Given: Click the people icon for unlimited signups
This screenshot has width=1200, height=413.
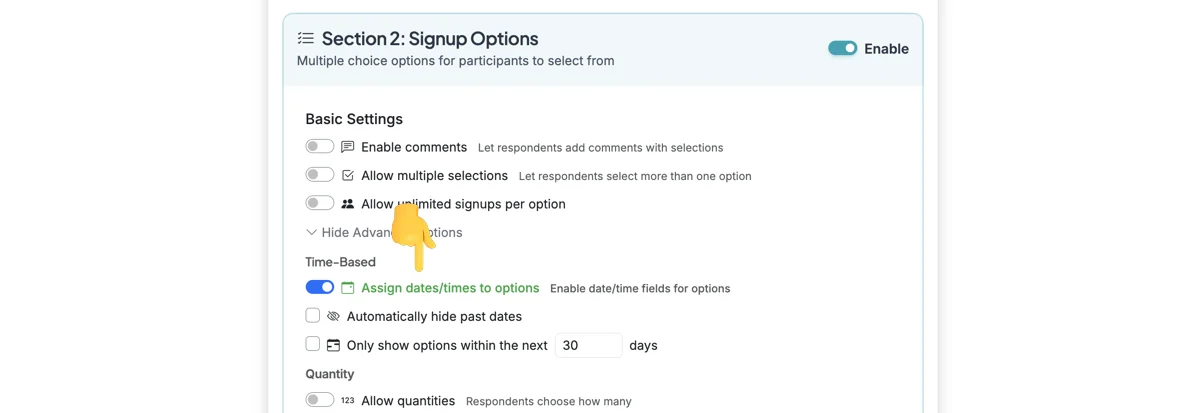Looking at the screenshot, I should tap(348, 204).
